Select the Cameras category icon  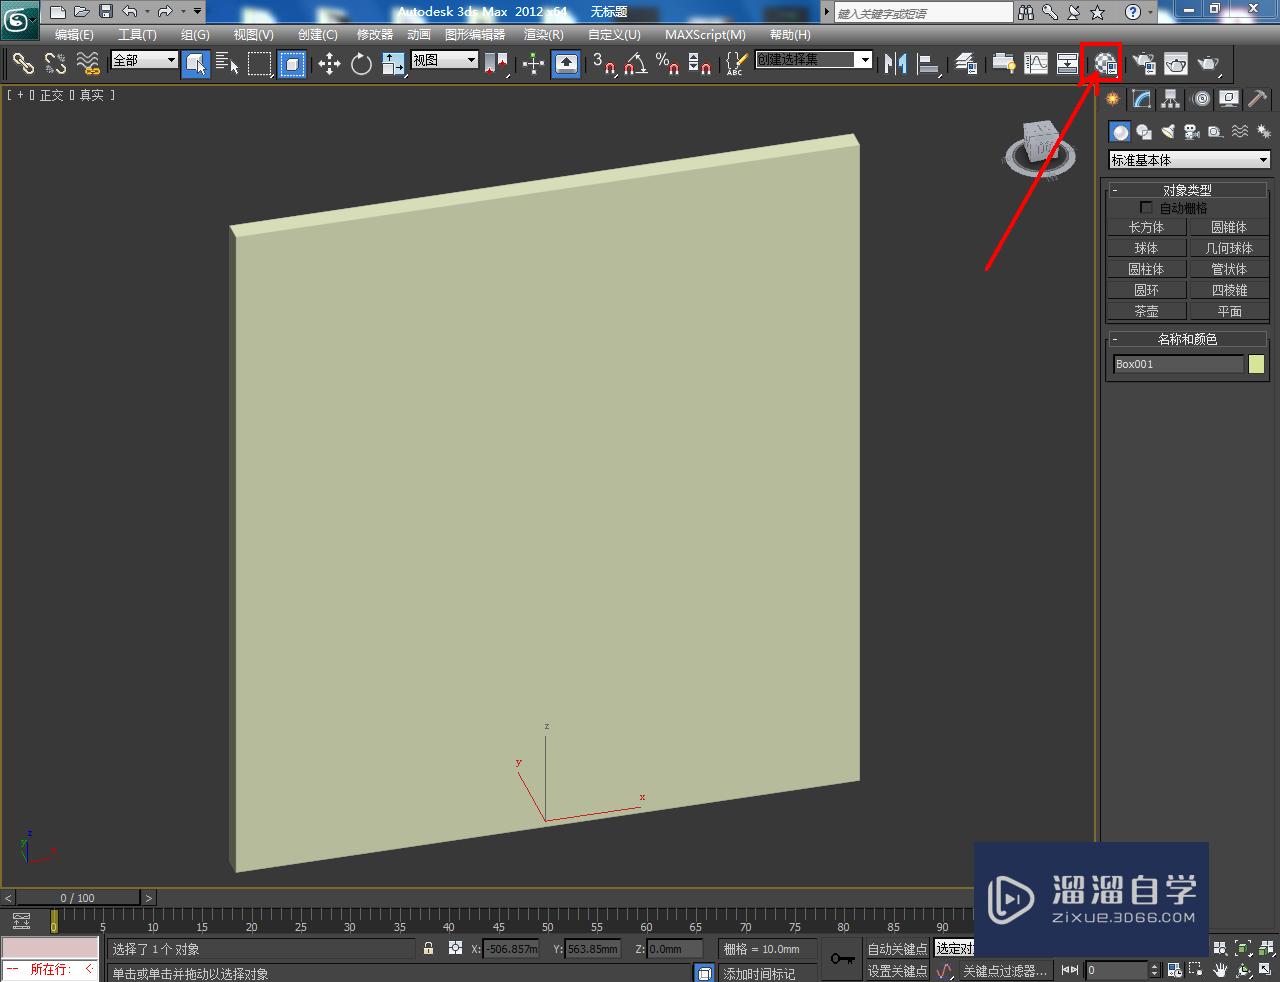coord(1192,132)
